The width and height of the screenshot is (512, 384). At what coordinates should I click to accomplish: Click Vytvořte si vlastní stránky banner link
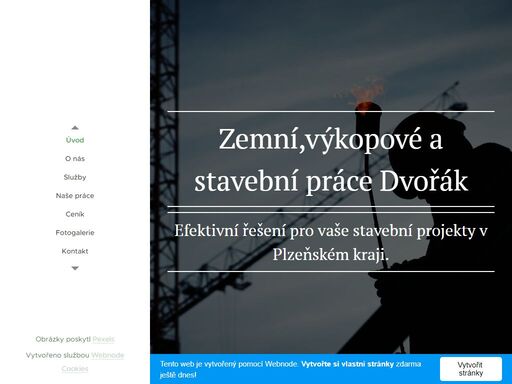(x=348, y=364)
